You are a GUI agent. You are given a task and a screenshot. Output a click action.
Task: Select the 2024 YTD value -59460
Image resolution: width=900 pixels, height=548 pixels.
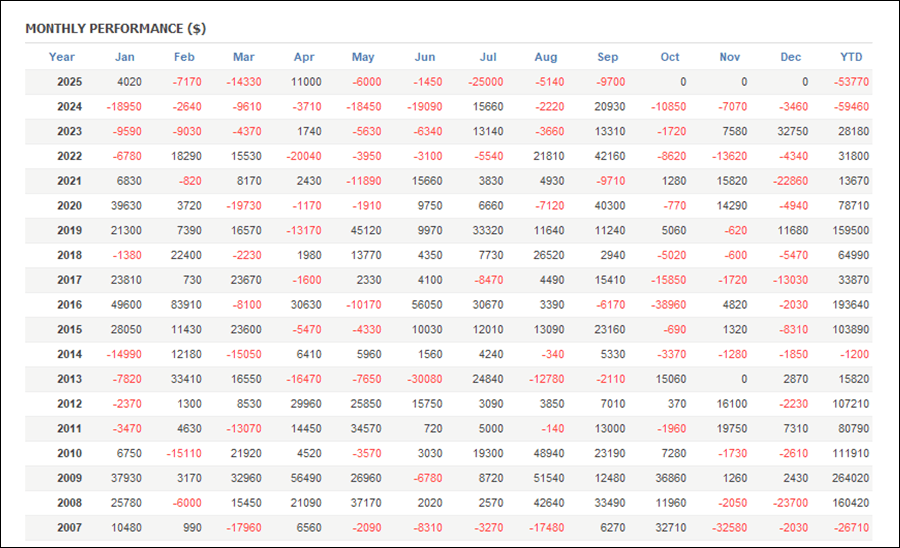tap(849, 107)
